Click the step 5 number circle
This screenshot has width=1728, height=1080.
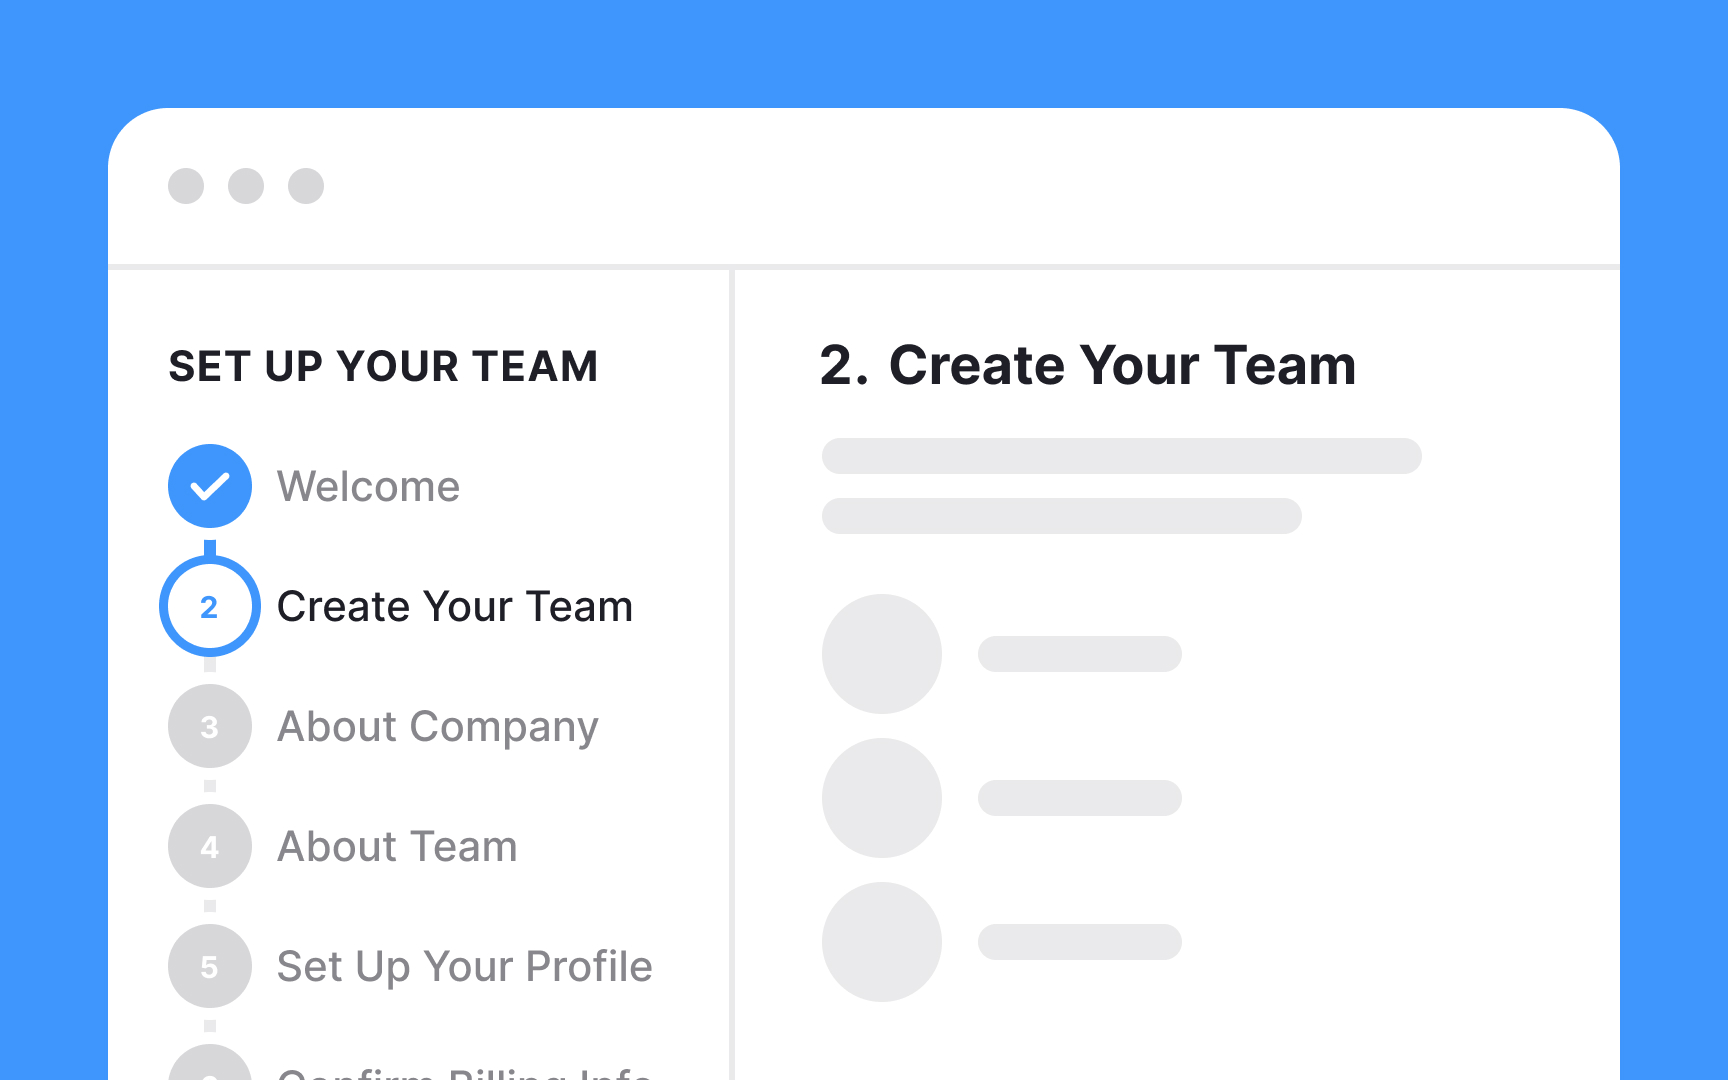coord(210,966)
